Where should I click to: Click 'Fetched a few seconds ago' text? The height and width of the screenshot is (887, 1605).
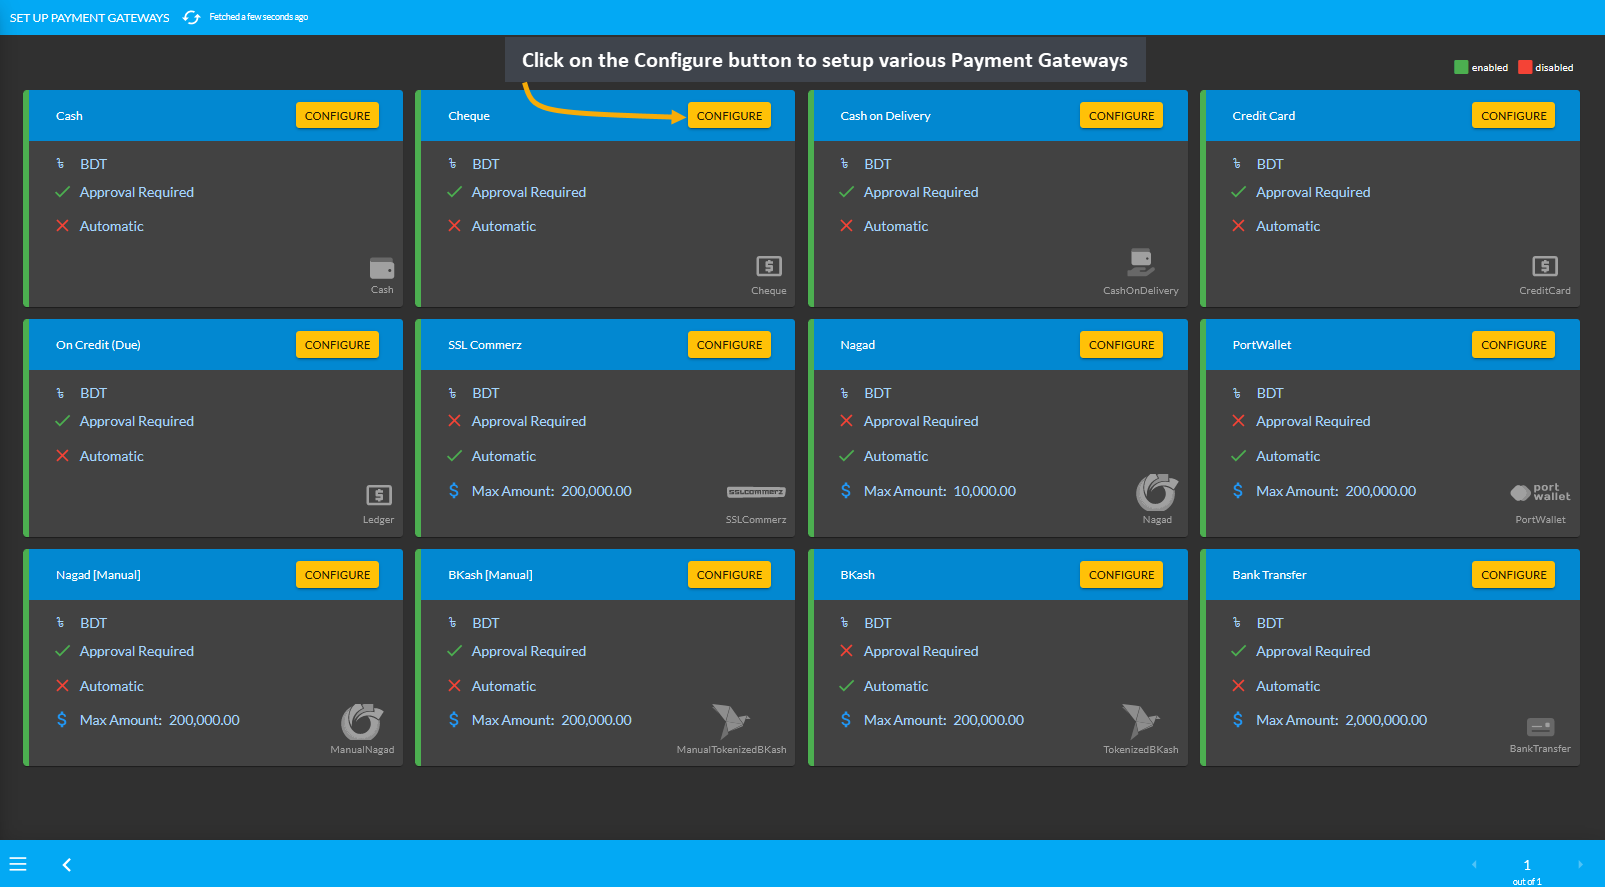(x=258, y=17)
